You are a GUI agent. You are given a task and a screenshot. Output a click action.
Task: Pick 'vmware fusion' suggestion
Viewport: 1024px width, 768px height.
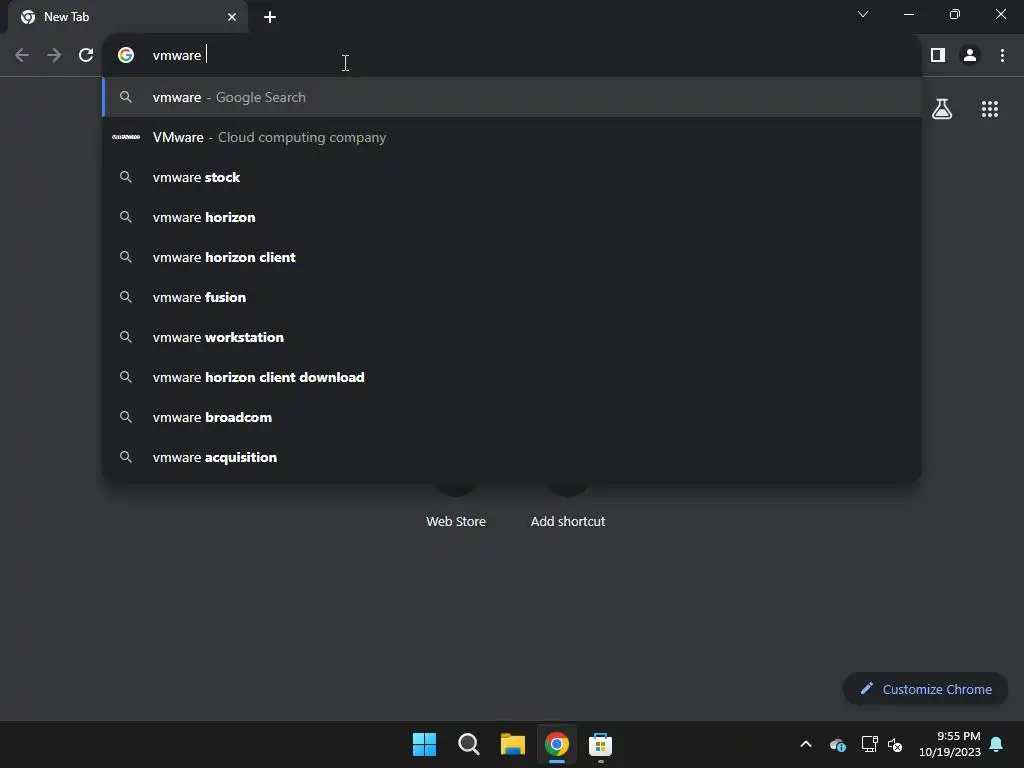pyautogui.click(x=512, y=297)
